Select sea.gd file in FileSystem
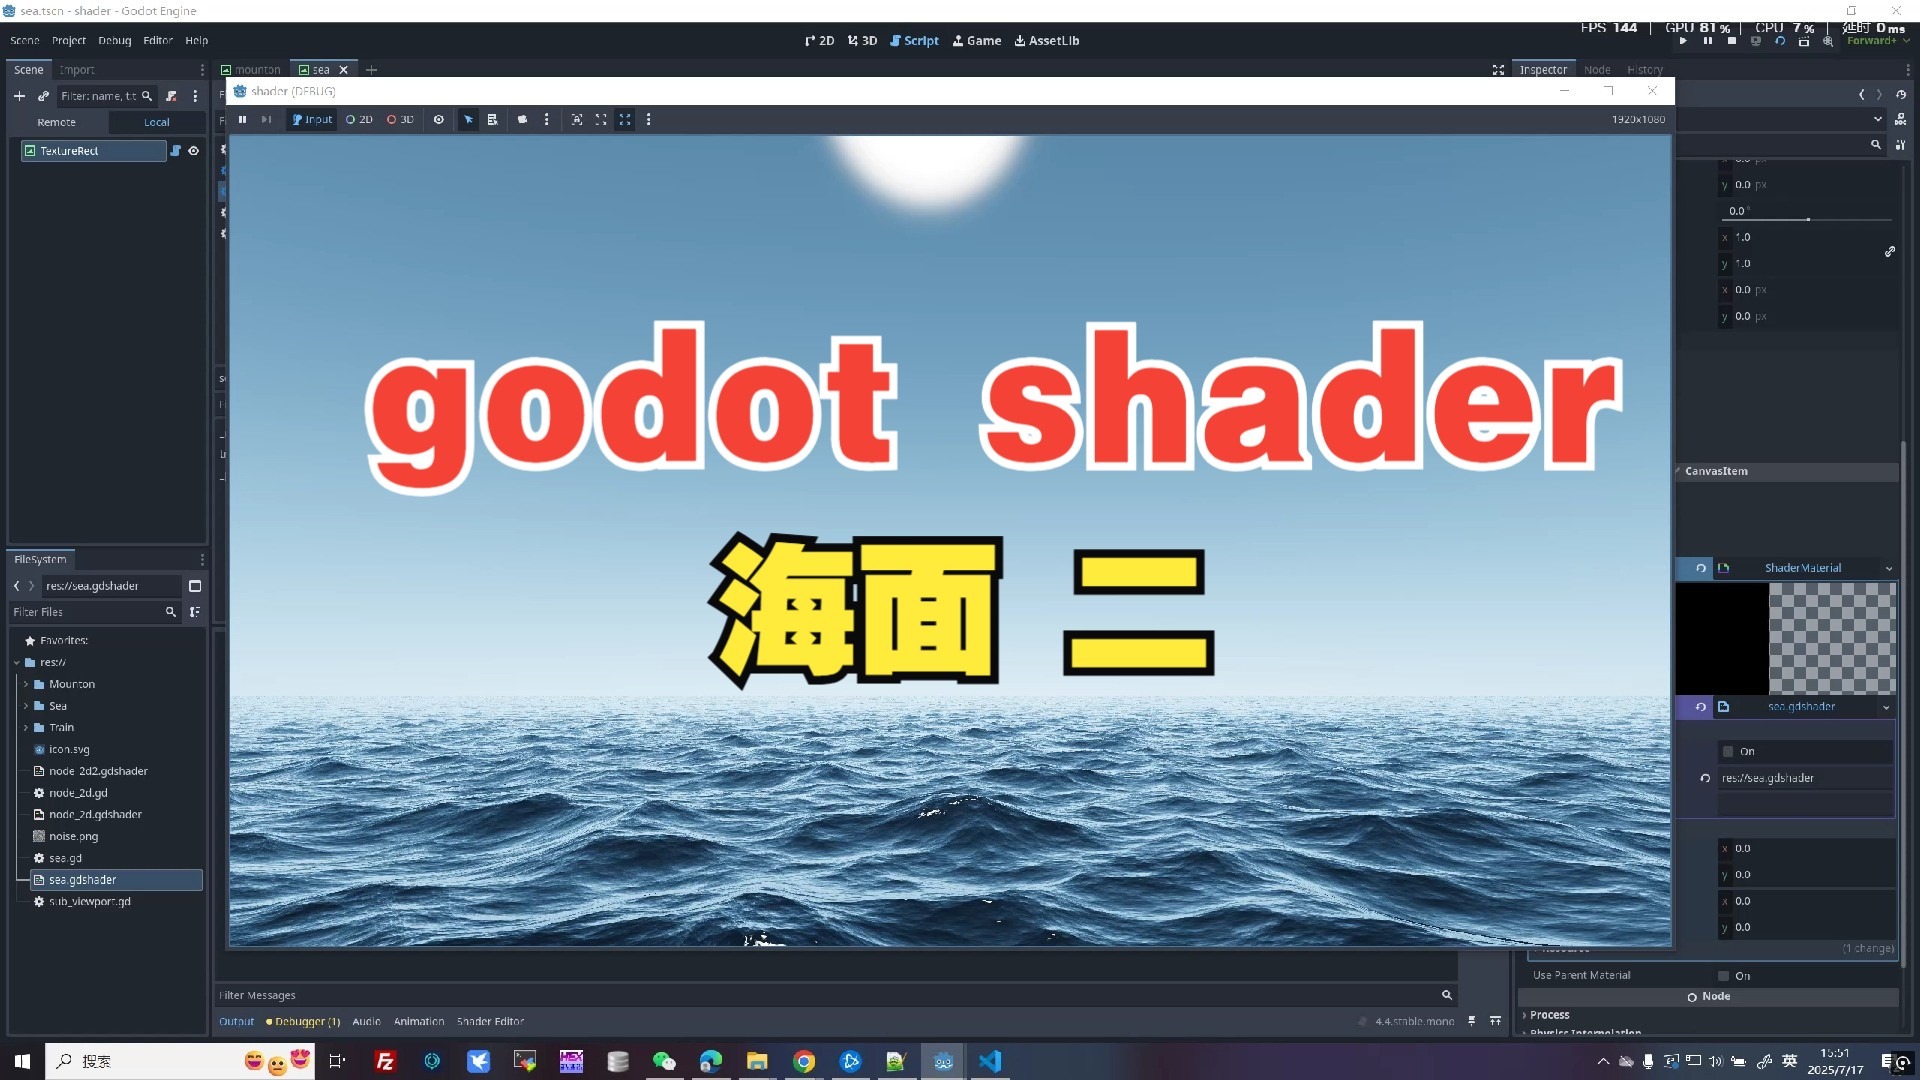The height and width of the screenshot is (1080, 1920). [x=65, y=859]
